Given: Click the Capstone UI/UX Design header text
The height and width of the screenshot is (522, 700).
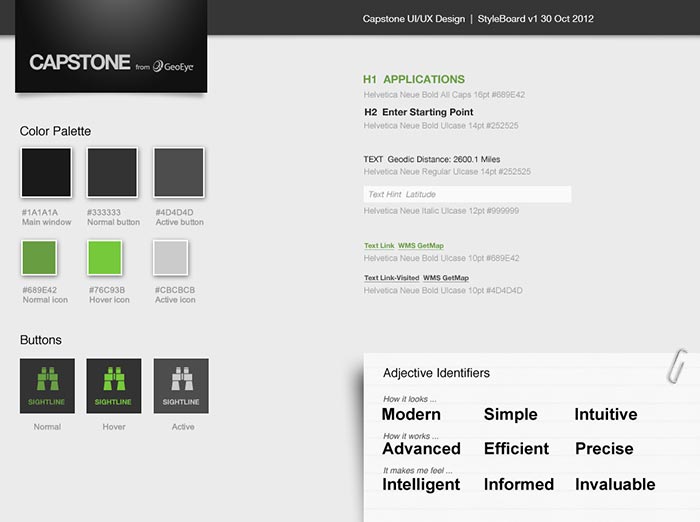Looking at the screenshot, I should (x=413, y=19).
